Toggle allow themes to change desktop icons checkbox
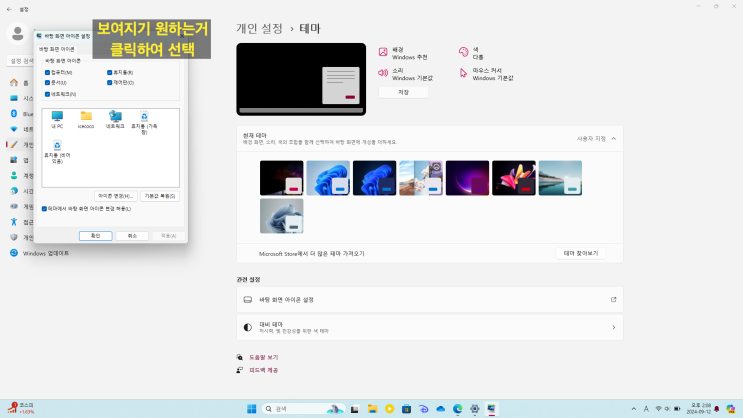 point(45,209)
